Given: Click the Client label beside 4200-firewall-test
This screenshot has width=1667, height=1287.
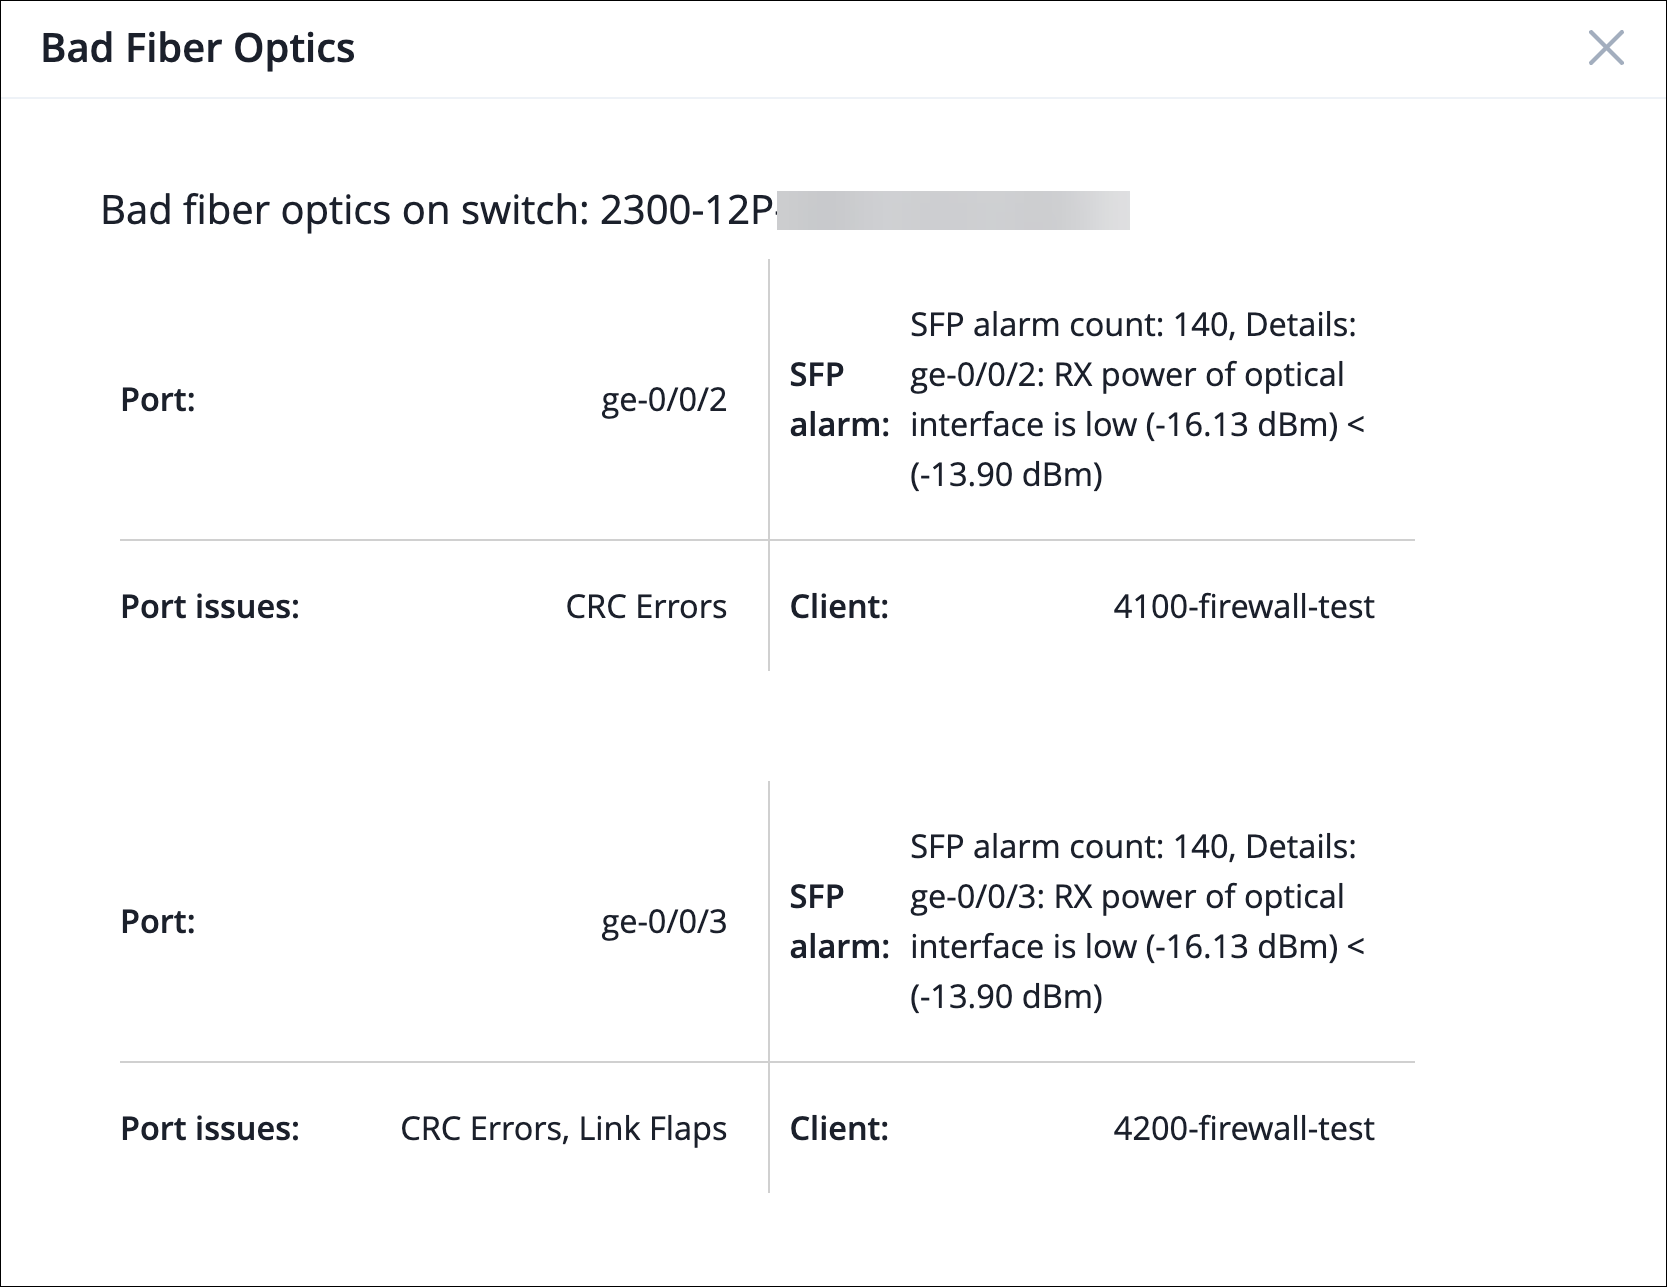Looking at the screenshot, I should pyautogui.click(x=839, y=1129).
